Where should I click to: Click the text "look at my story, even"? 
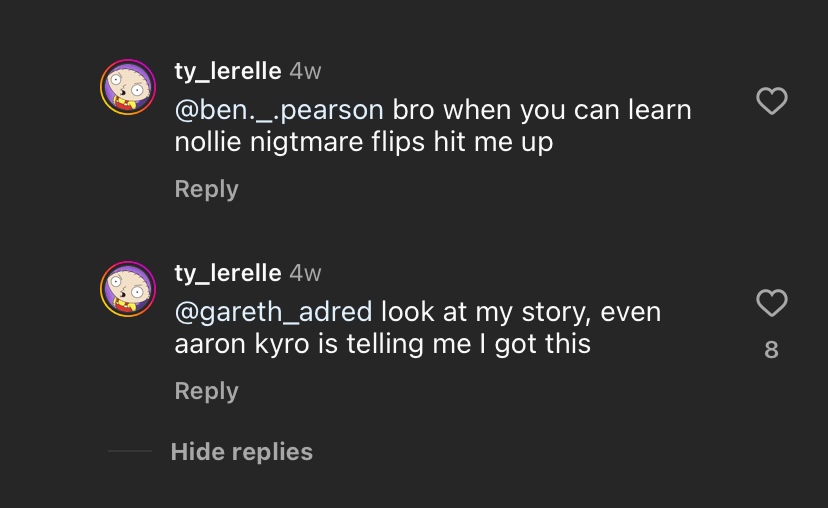tap(521, 312)
